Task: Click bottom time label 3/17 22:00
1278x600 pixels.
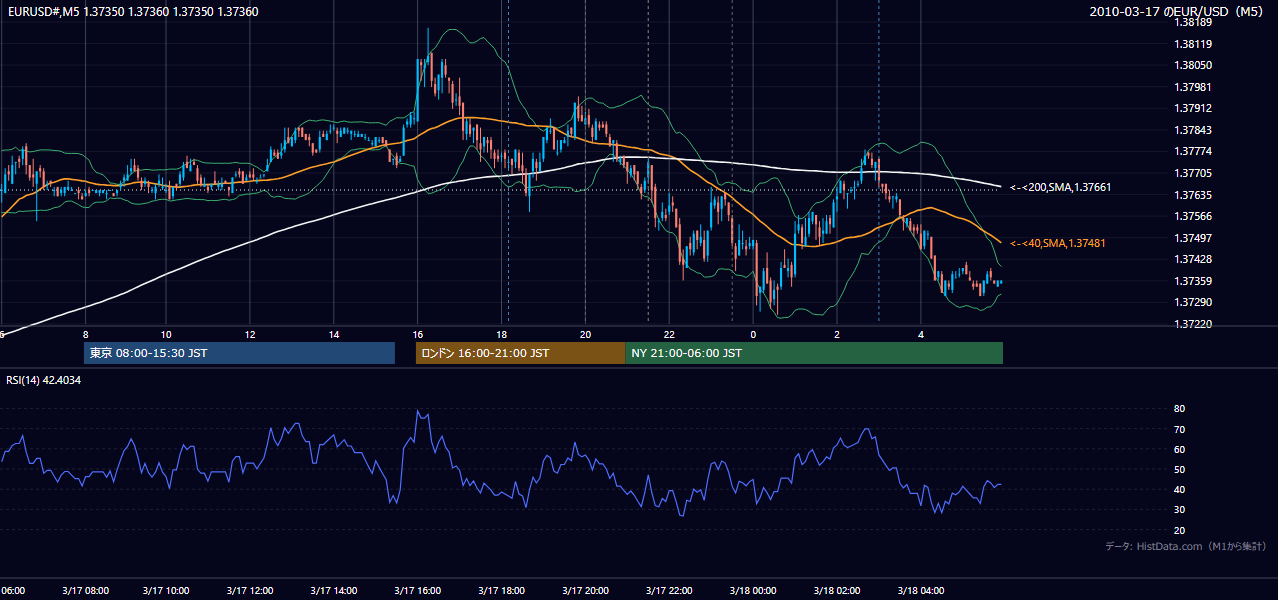Action: click(669, 590)
